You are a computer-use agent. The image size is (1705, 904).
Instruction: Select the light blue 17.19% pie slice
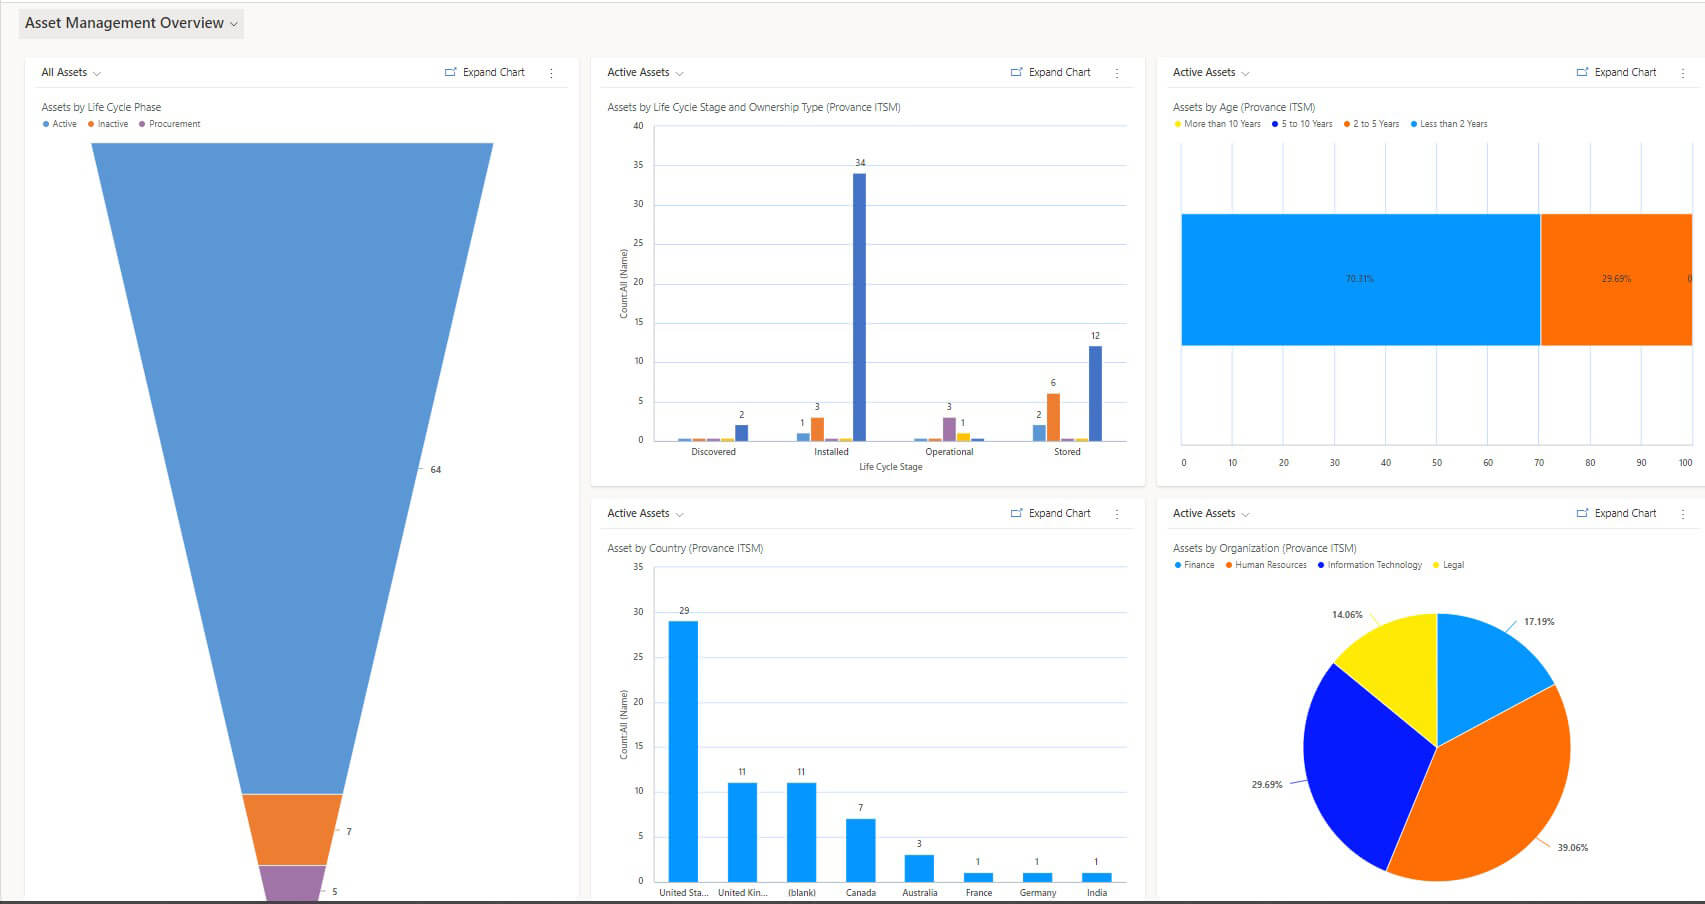(1485, 670)
